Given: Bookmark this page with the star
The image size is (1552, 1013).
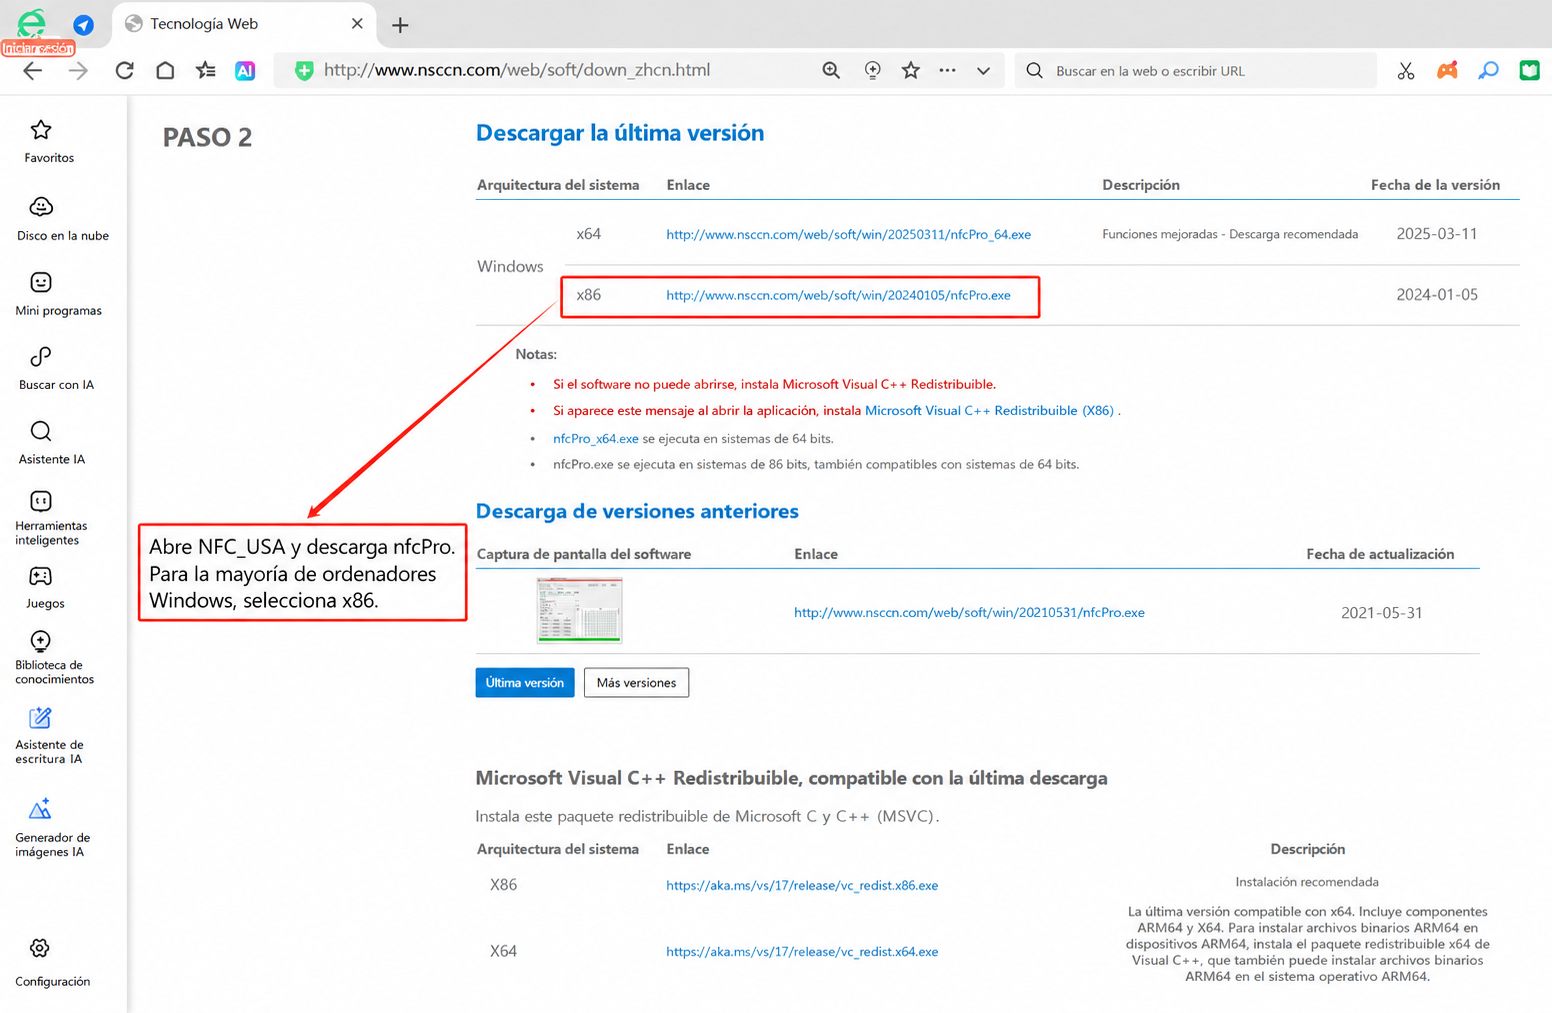Looking at the screenshot, I should click(x=911, y=71).
